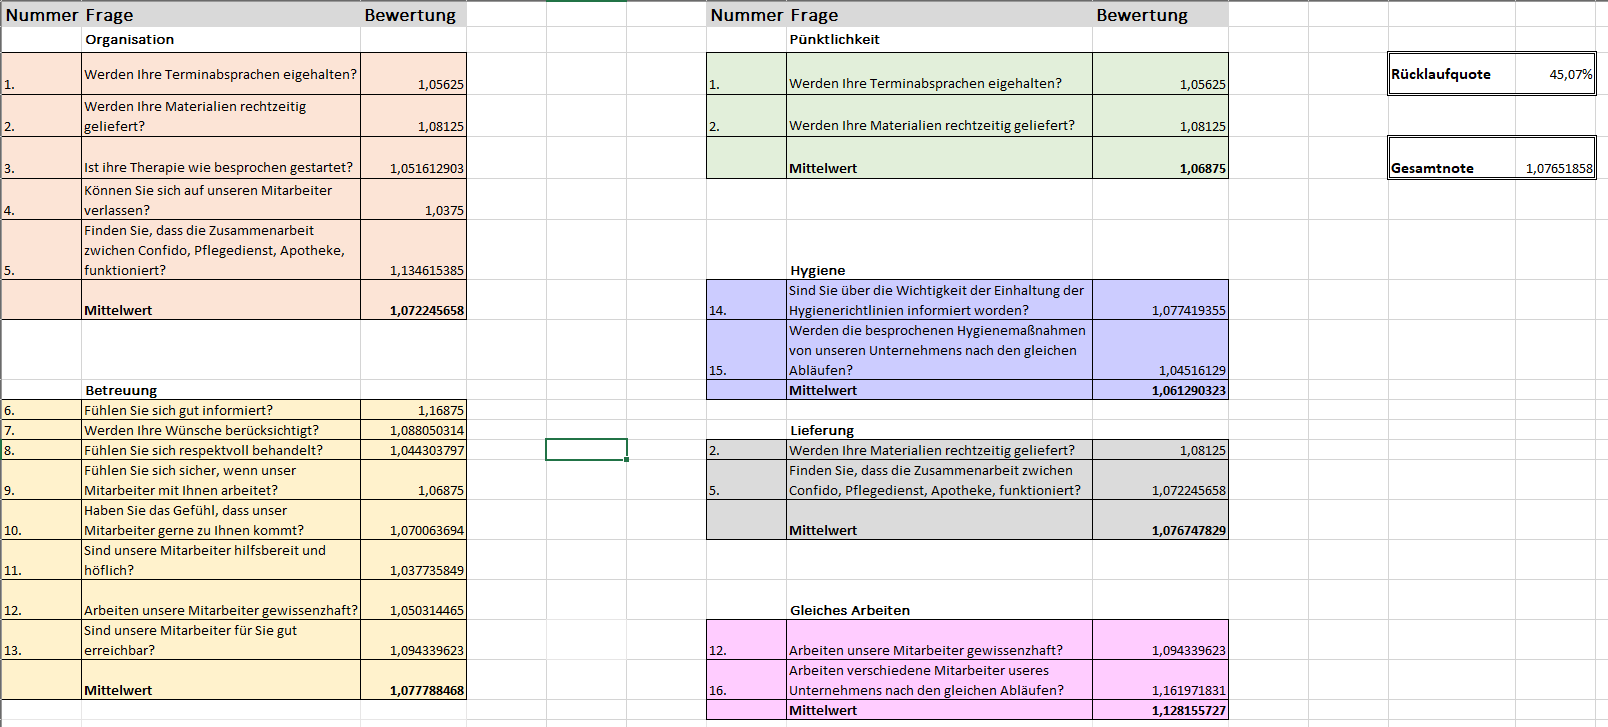Select the Hygiene Mittelwert value 1,061290323

[x=1160, y=390]
